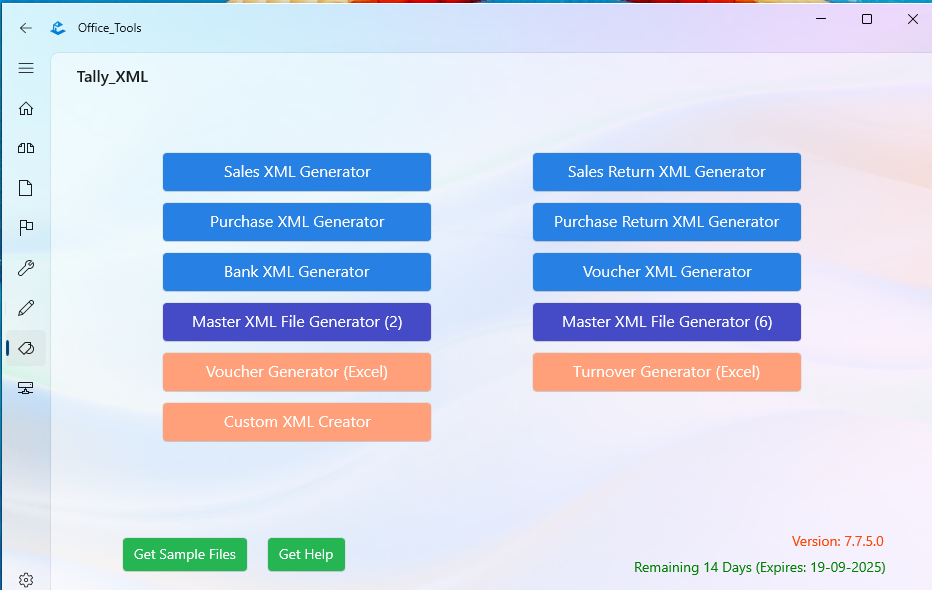Click the Remaining 14 Days expiry text
This screenshot has width=932, height=590.
pyautogui.click(x=760, y=567)
